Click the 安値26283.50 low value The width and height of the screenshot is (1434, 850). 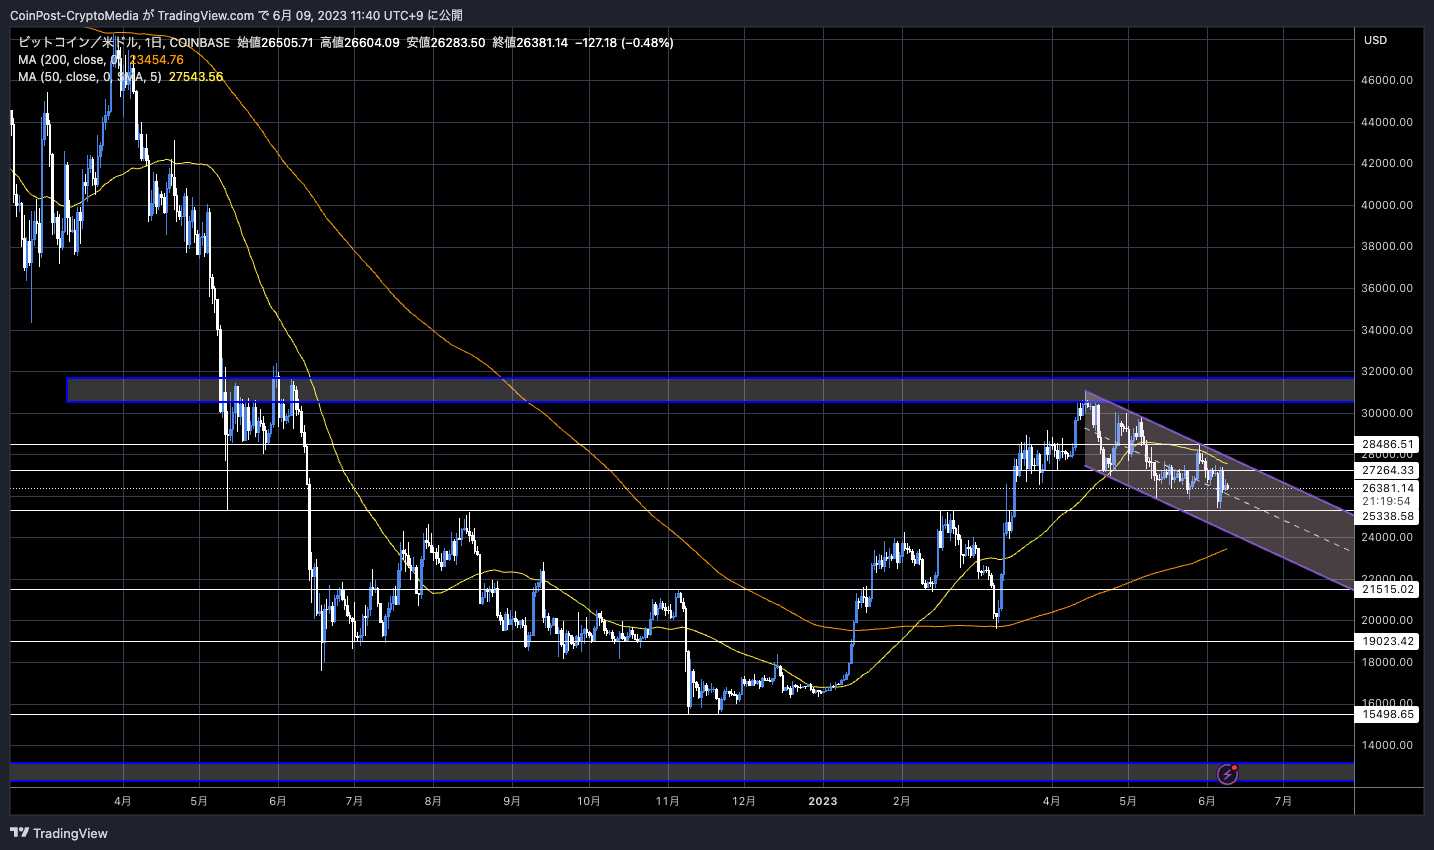pyautogui.click(x=446, y=43)
